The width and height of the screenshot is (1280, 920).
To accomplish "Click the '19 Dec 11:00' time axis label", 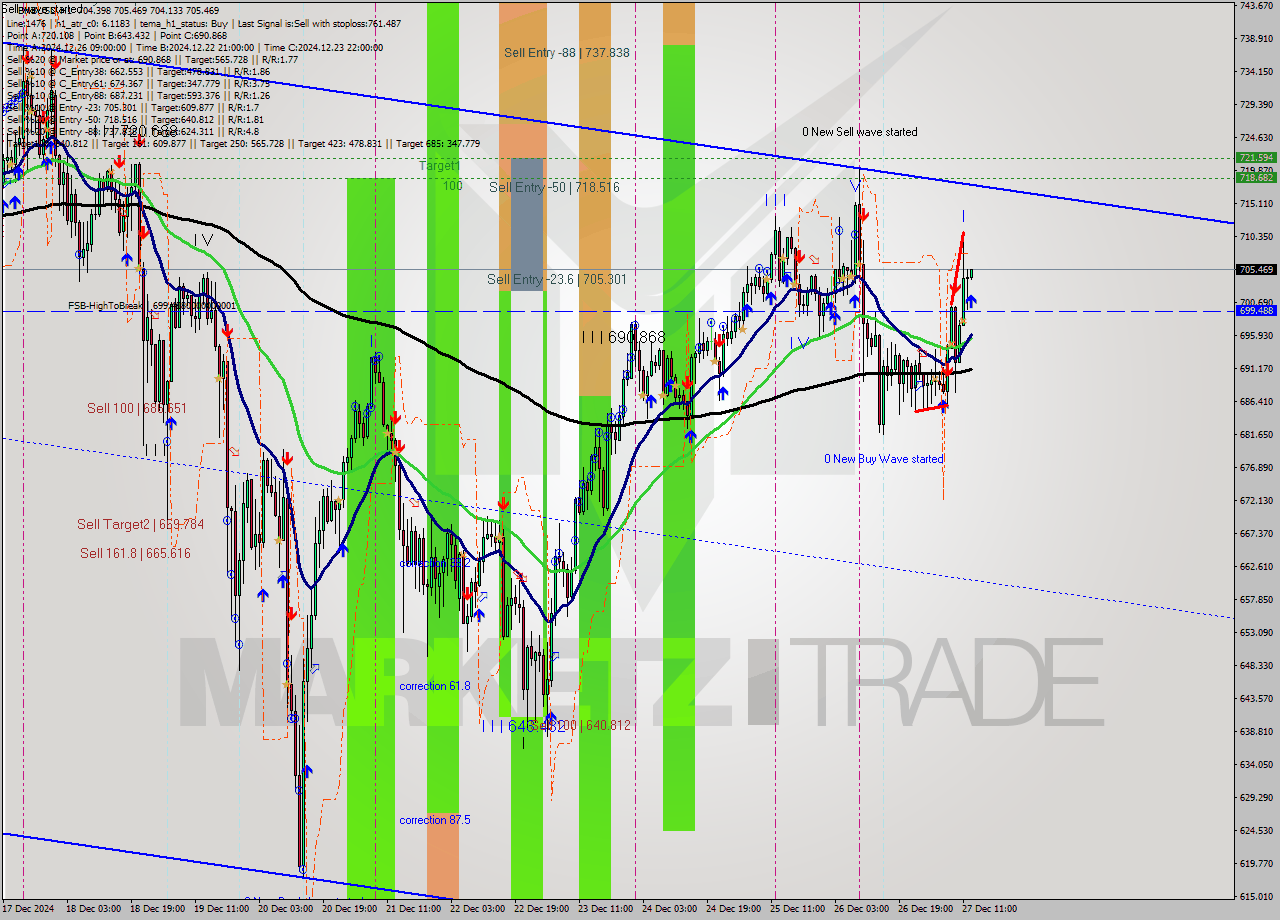I will coord(222,909).
